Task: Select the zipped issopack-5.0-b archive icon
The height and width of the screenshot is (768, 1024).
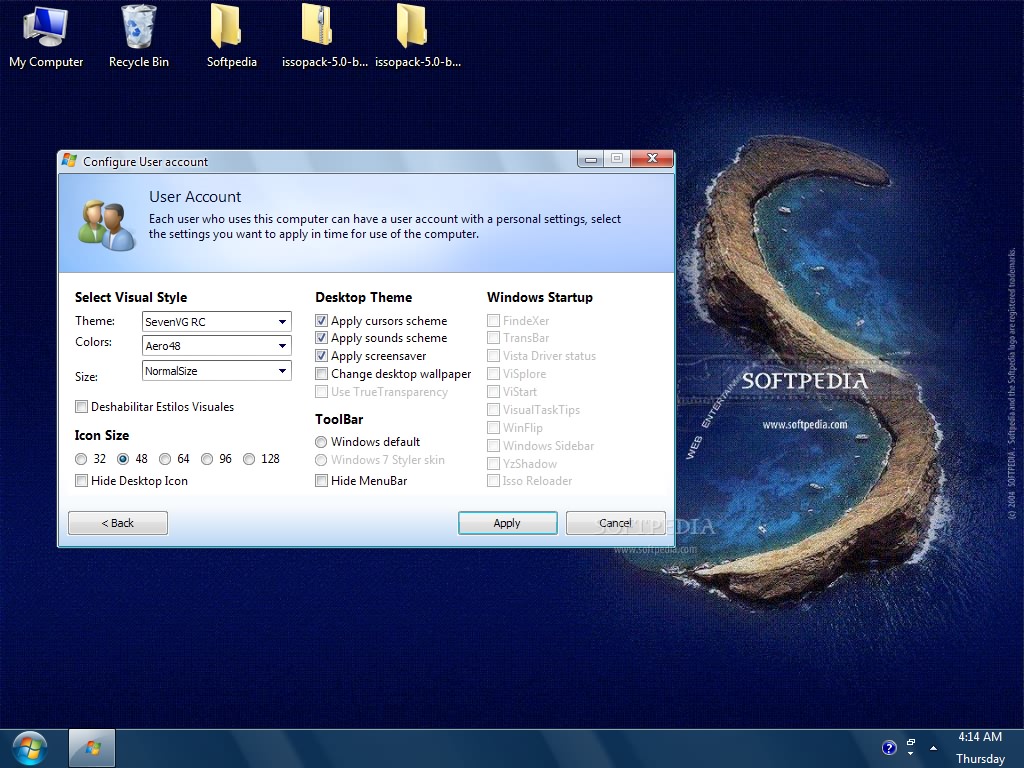Action: (325, 36)
